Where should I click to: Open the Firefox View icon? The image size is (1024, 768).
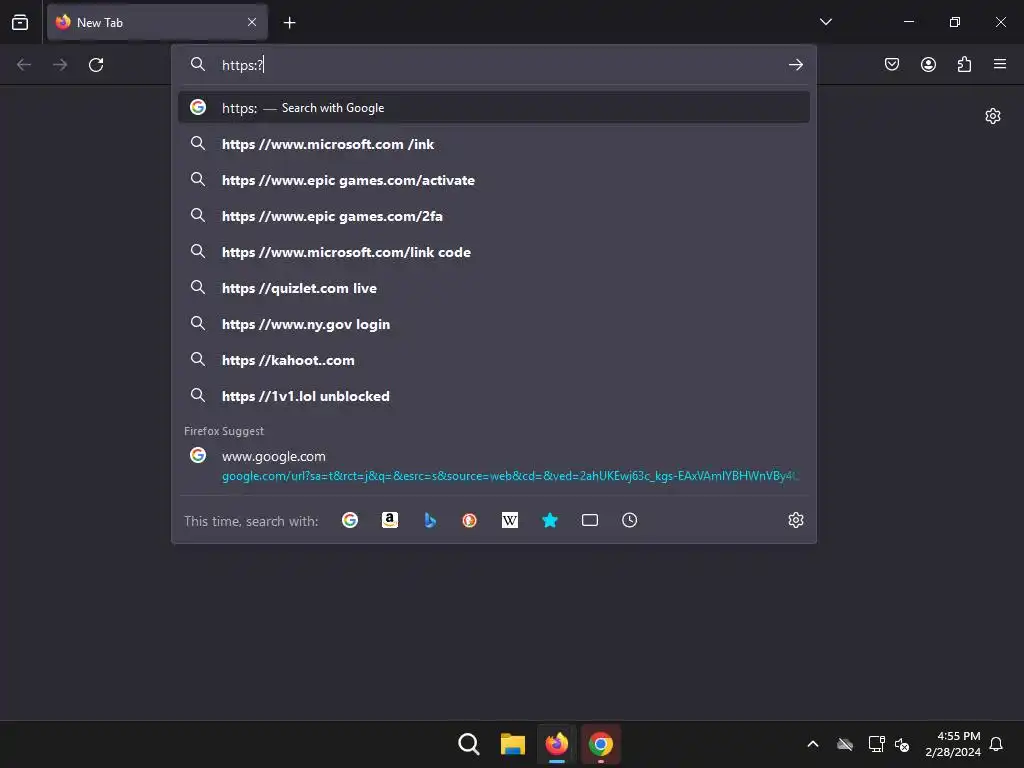tap(20, 22)
